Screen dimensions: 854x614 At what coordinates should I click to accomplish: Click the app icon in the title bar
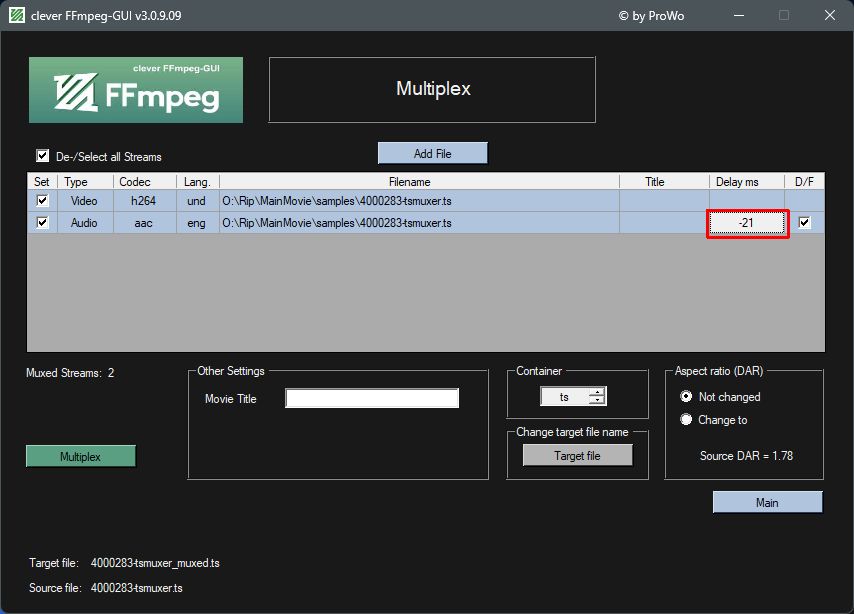tap(17, 15)
